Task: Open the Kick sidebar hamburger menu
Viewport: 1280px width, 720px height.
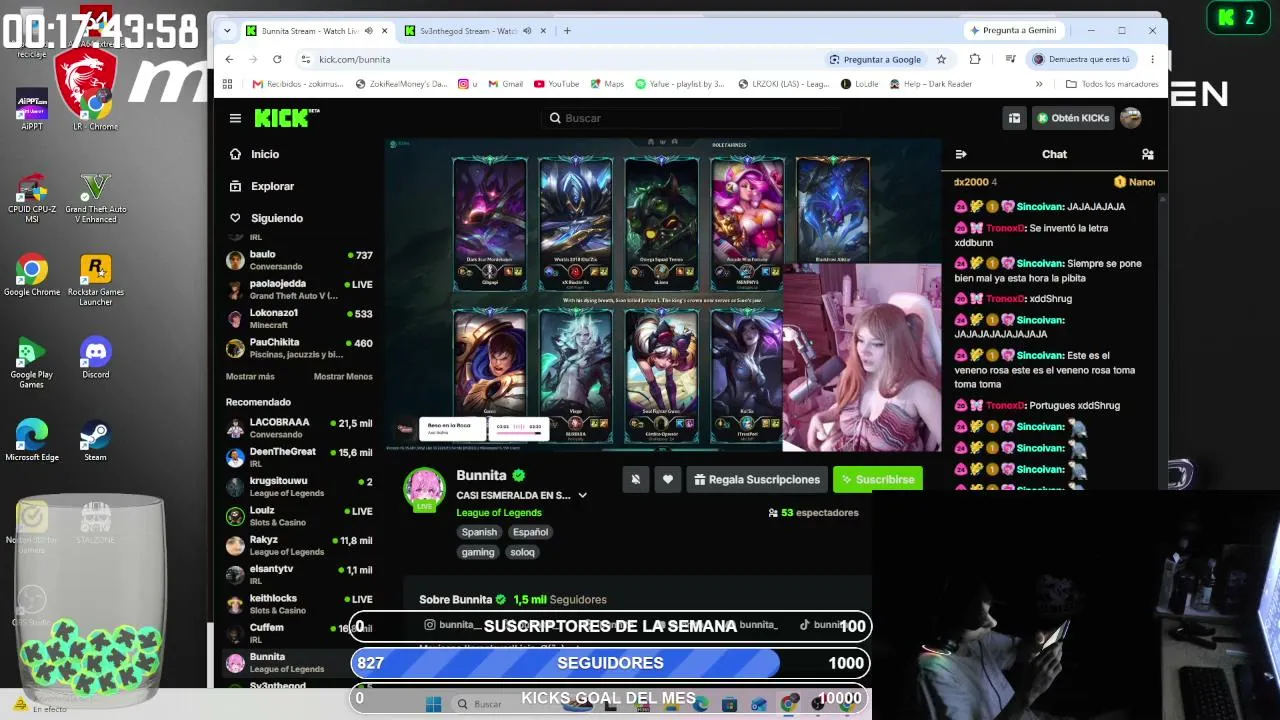Action: pos(235,118)
